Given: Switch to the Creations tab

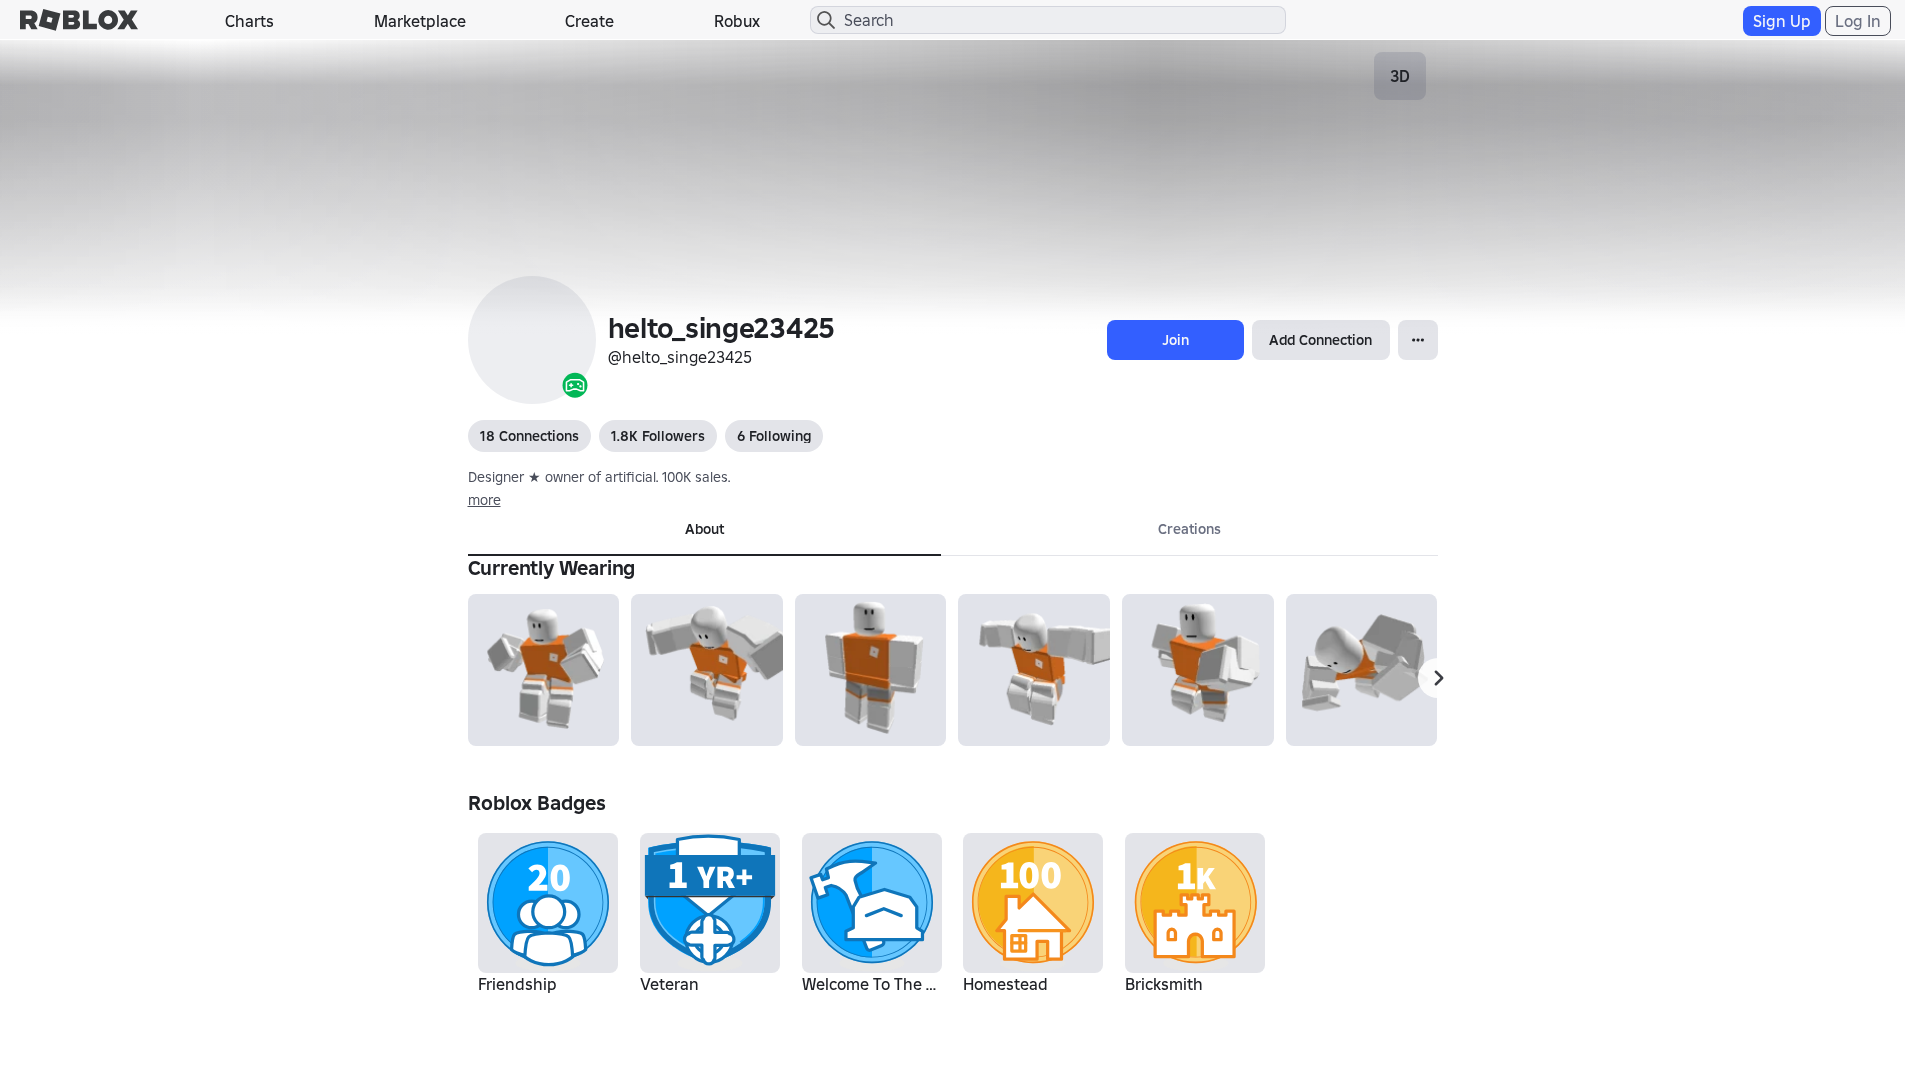Looking at the screenshot, I should (1189, 530).
